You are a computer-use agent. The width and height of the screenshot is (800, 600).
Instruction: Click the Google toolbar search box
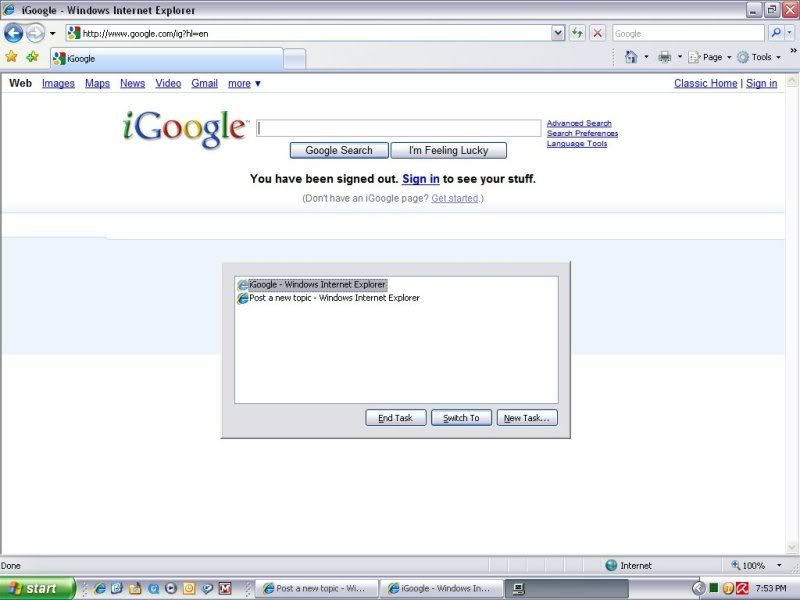tap(688, 34)
